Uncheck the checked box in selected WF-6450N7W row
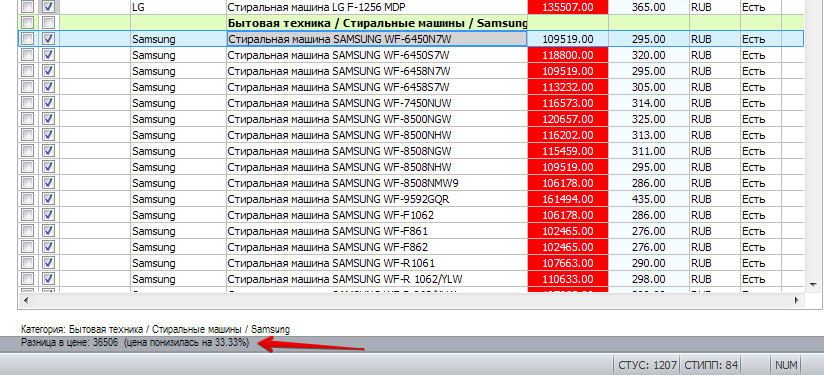This screenshot has height=375, width=824. 48,38
